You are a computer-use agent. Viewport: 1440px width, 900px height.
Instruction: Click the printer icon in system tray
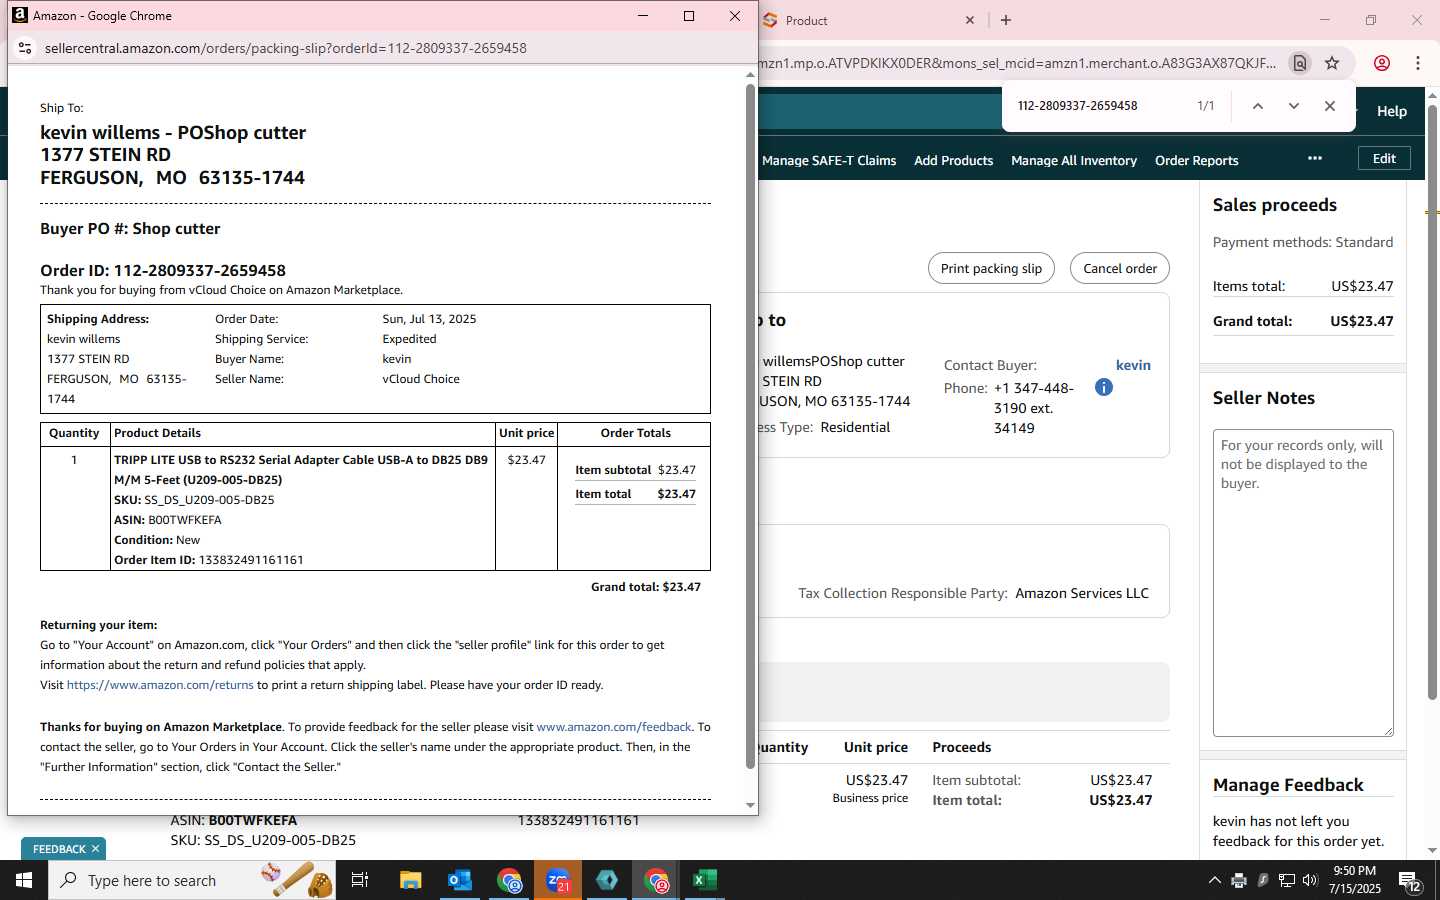1239,880
